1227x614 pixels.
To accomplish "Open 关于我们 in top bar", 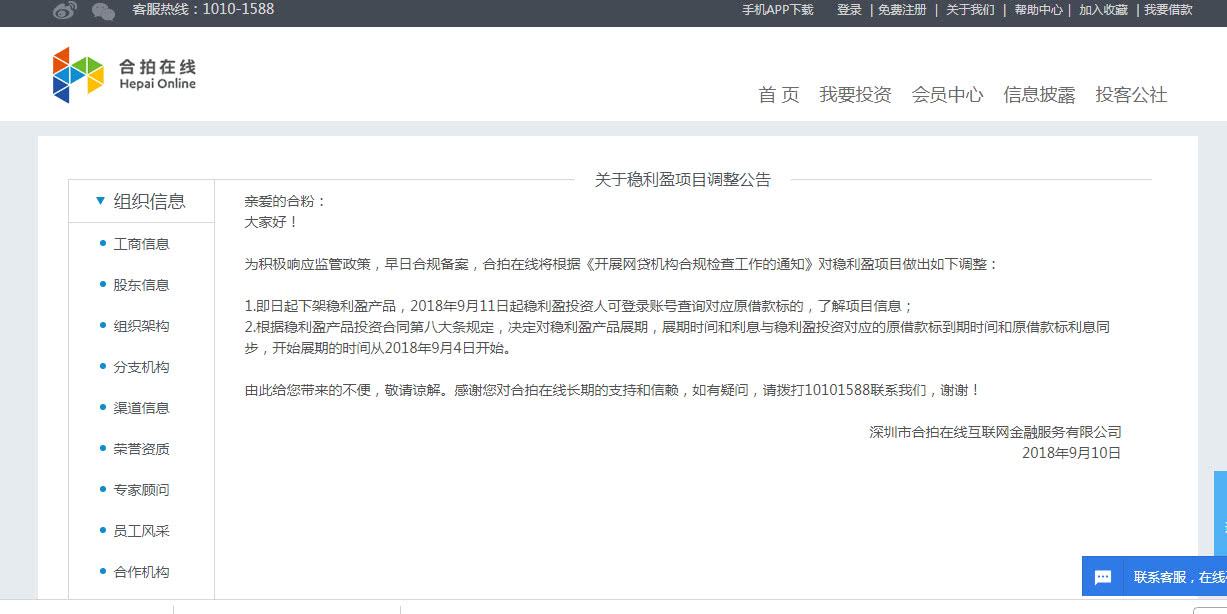I will 970,10.
